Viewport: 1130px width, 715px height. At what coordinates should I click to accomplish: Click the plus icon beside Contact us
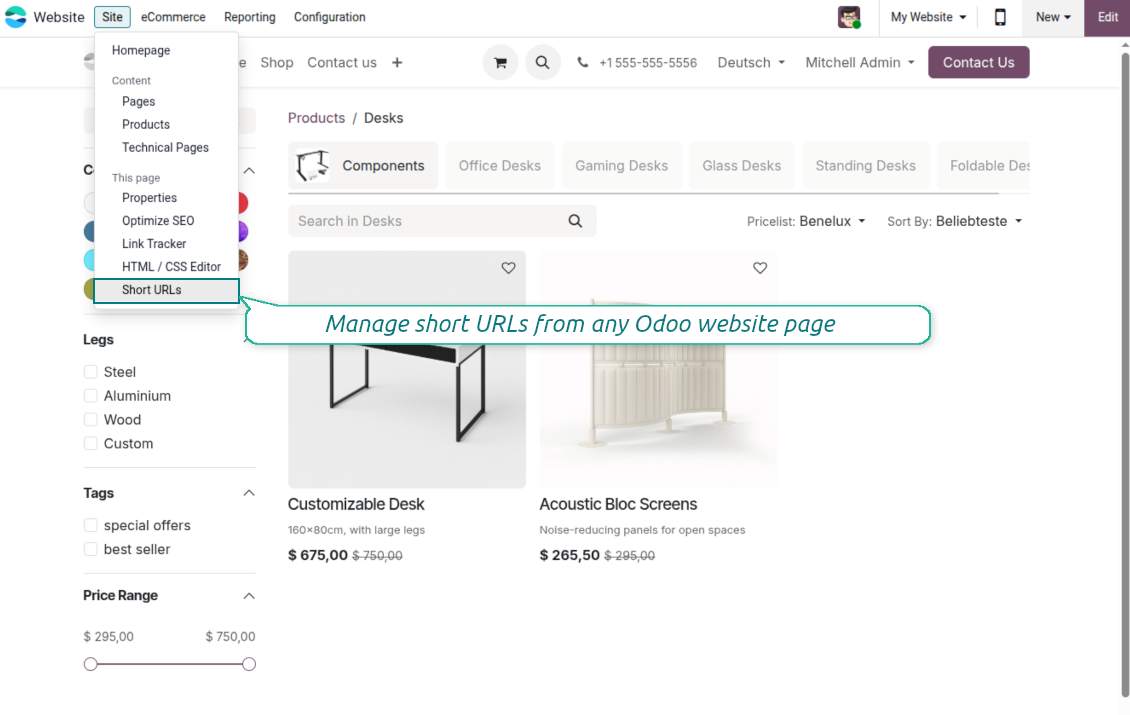[x=397, y=62]
